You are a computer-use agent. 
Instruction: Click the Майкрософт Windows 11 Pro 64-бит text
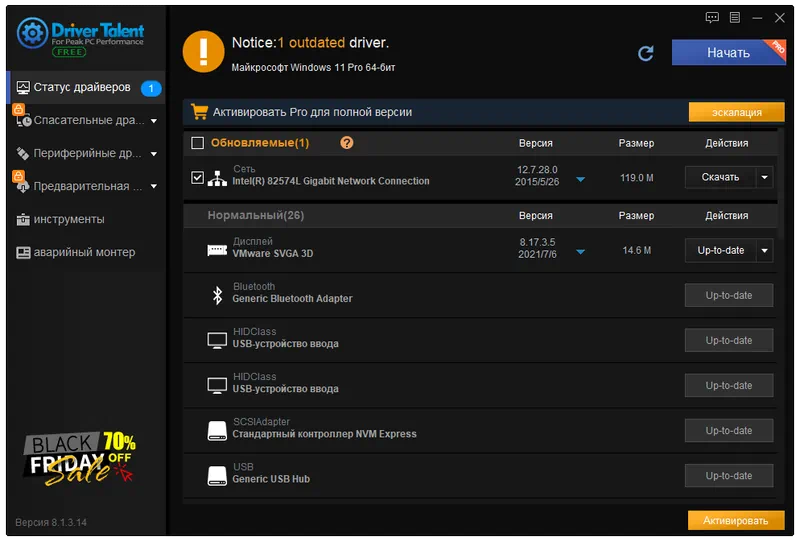click(313, 67)
